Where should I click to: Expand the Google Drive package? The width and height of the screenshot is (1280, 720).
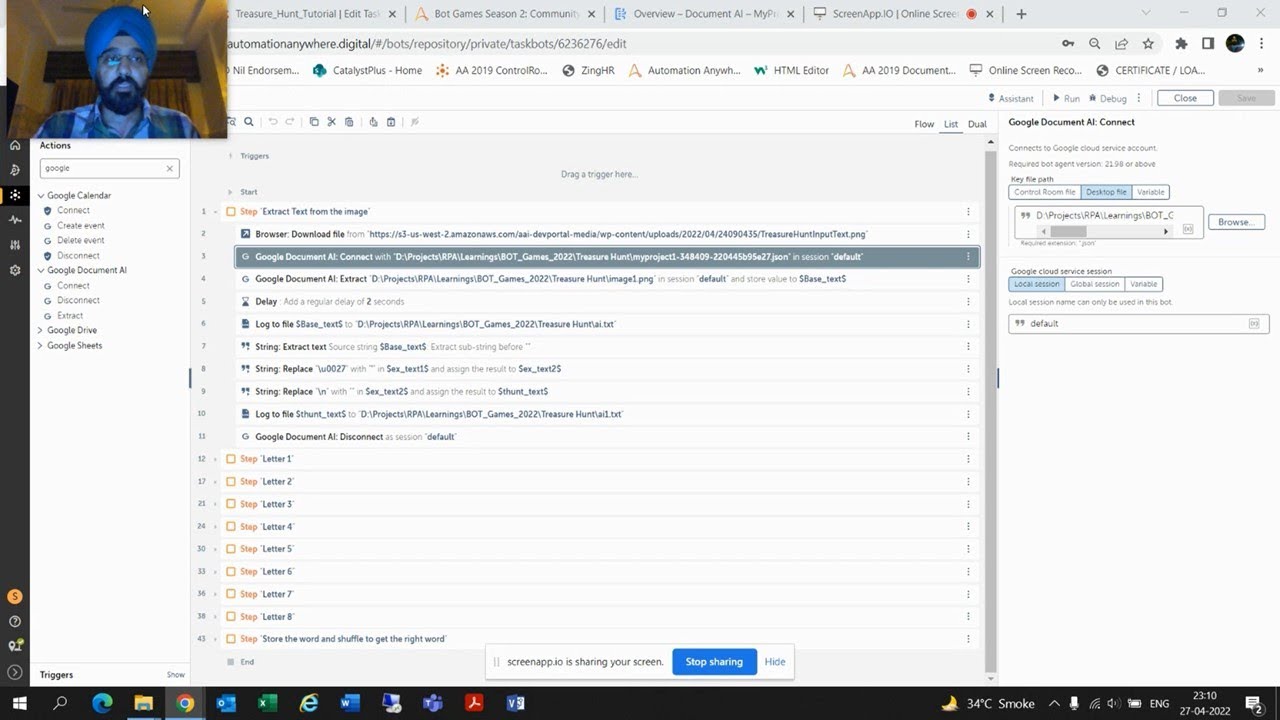pyautogui.click(x=40, y=330)
